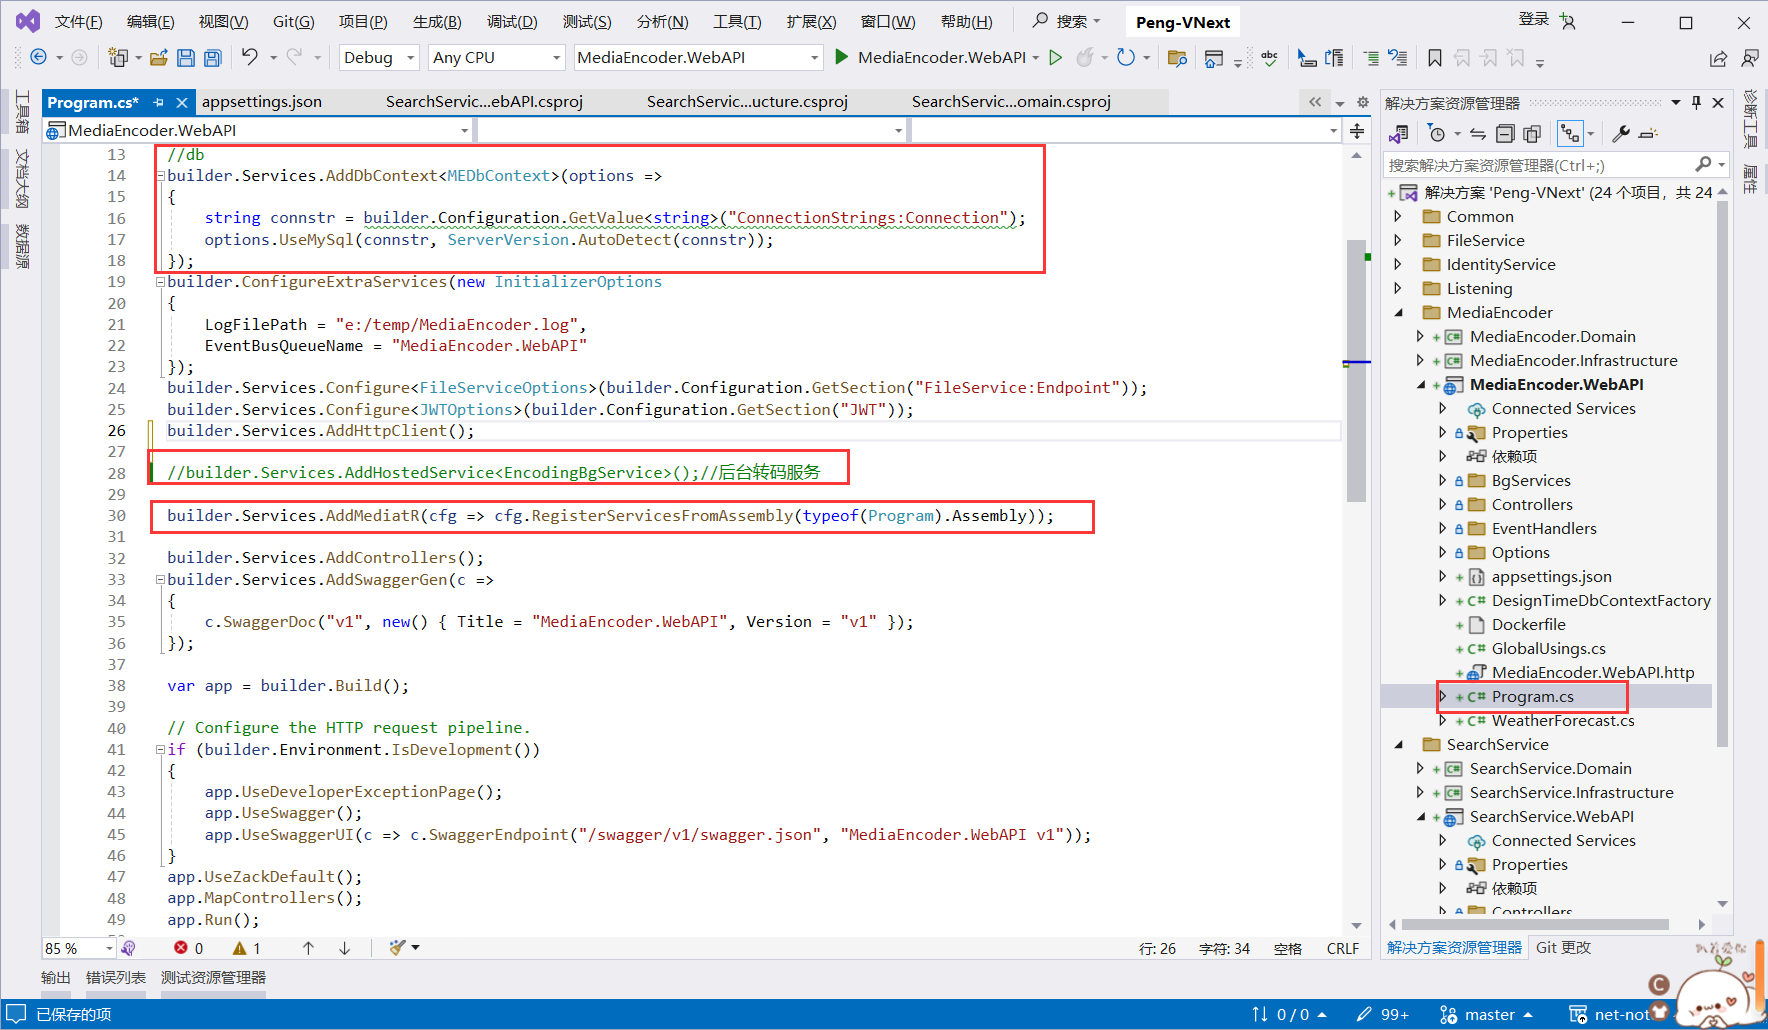
Task: Open the MediaEncoder.WebAPI project scope dropdown in editor
Action: [x=258, y=130]
